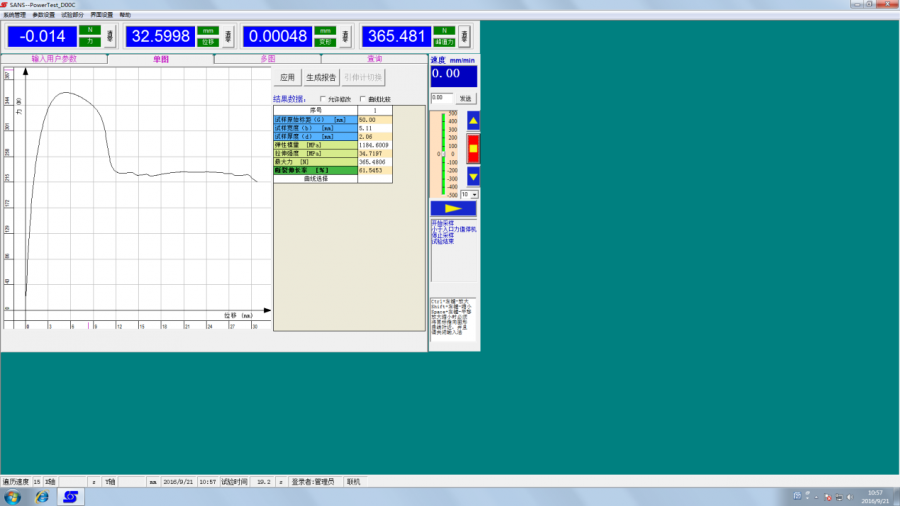900x506 pixels.
Task: Select the sample width value cell 5.11
Action: tap(375, 129)
